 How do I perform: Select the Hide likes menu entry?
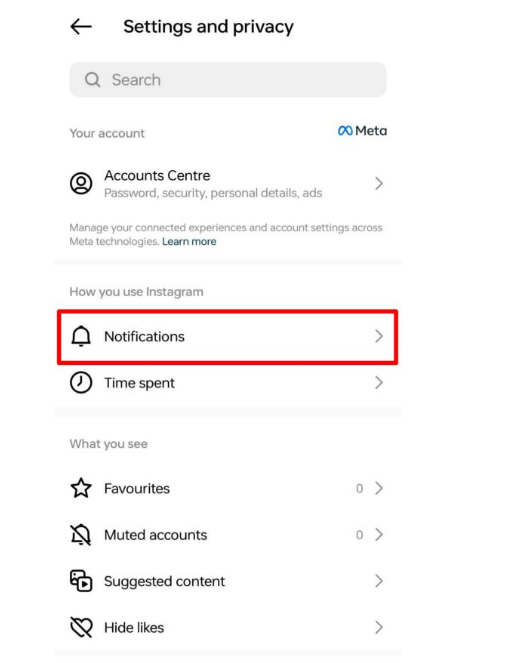coord(227,627)
